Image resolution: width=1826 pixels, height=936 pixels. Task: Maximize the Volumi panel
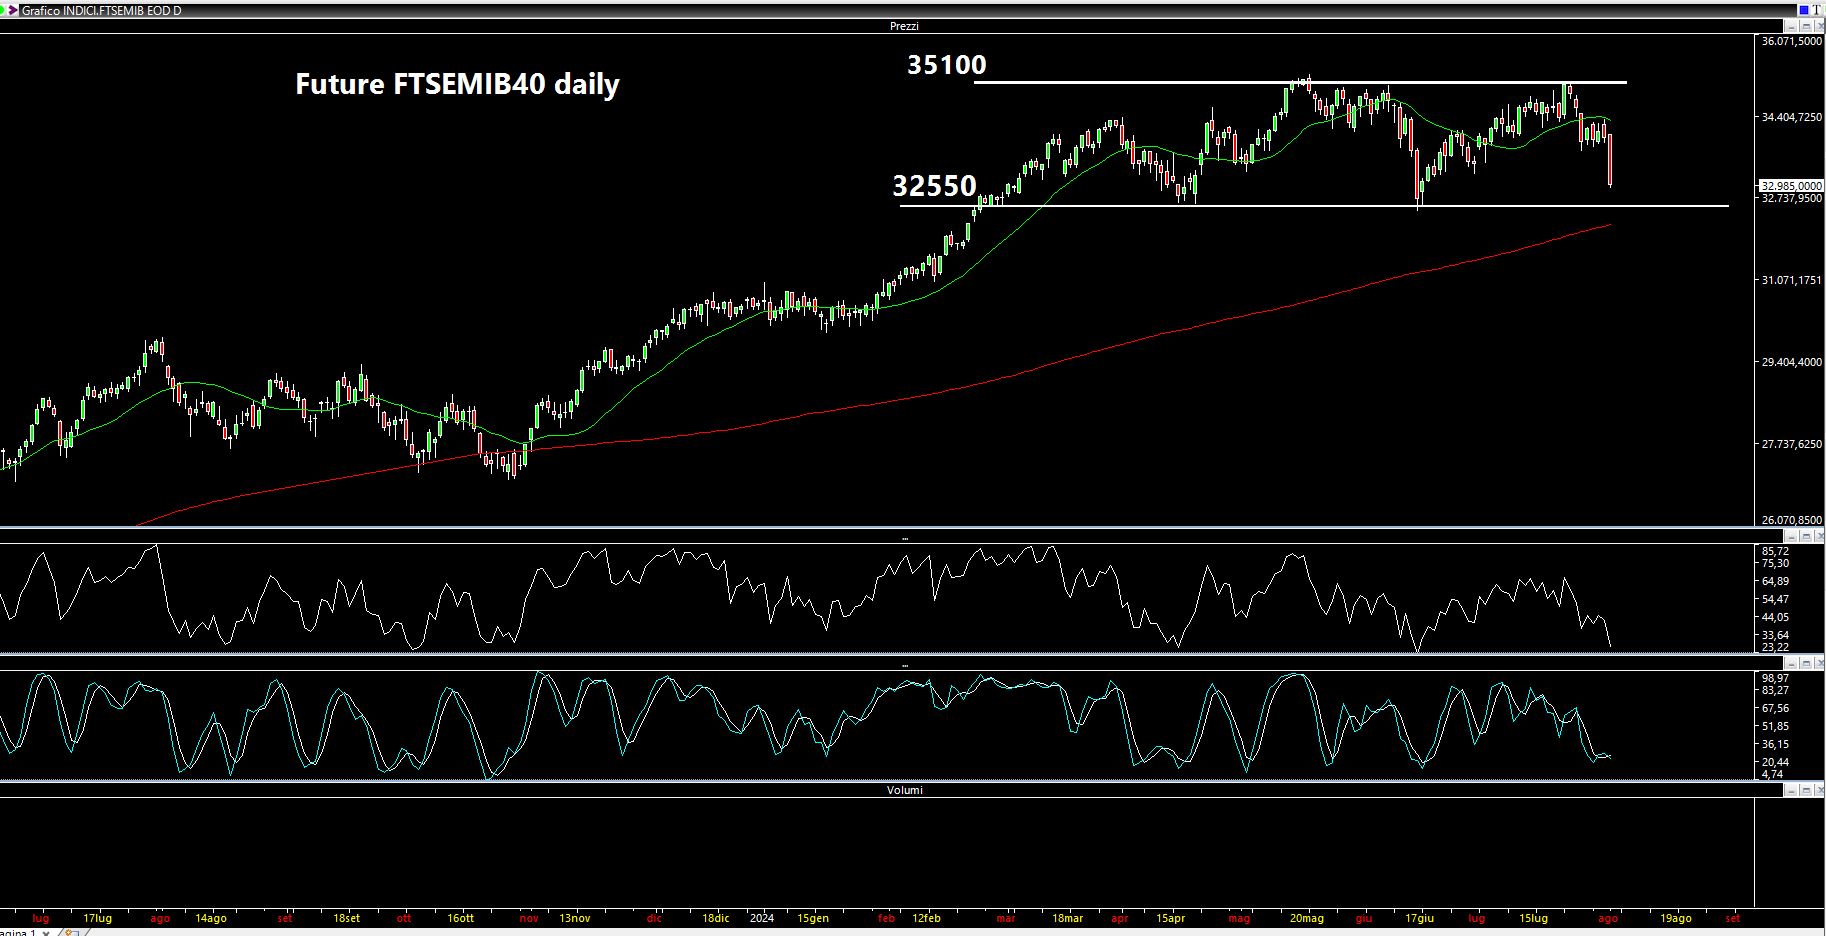click(1805, 791)
